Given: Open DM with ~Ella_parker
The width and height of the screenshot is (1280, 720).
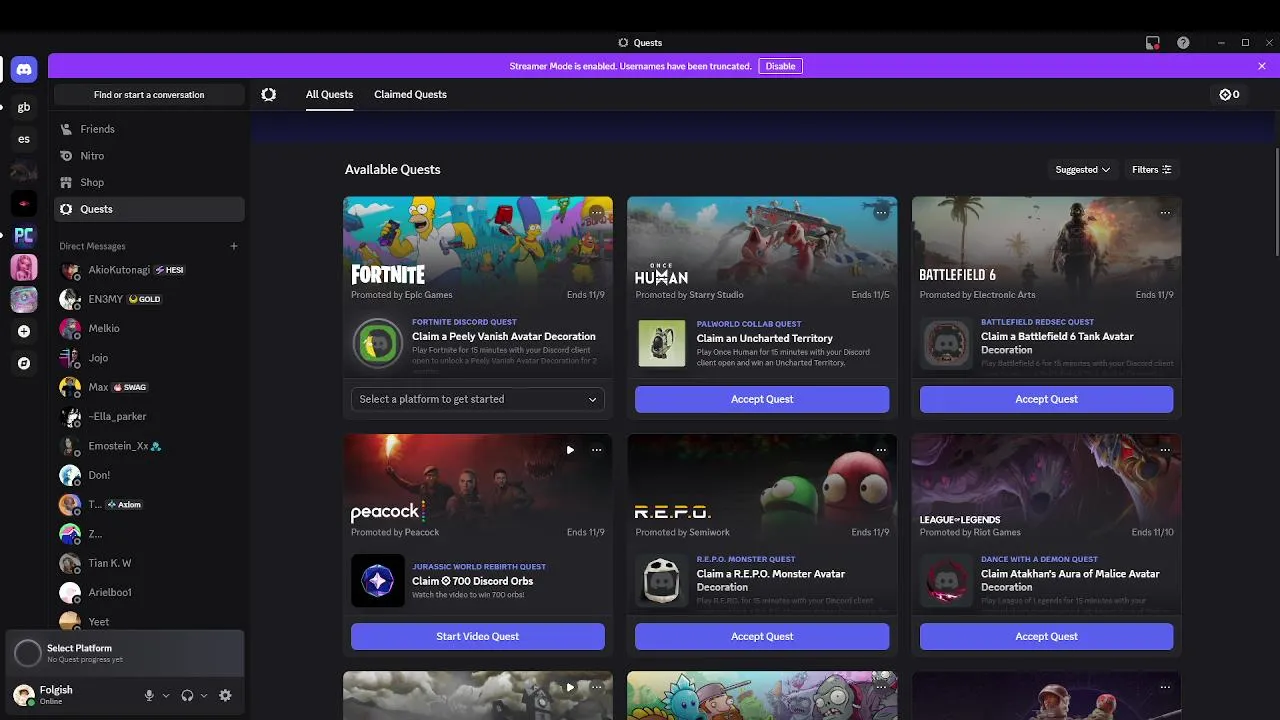Looking at the screenshot, I should click(x=149, y=416).
